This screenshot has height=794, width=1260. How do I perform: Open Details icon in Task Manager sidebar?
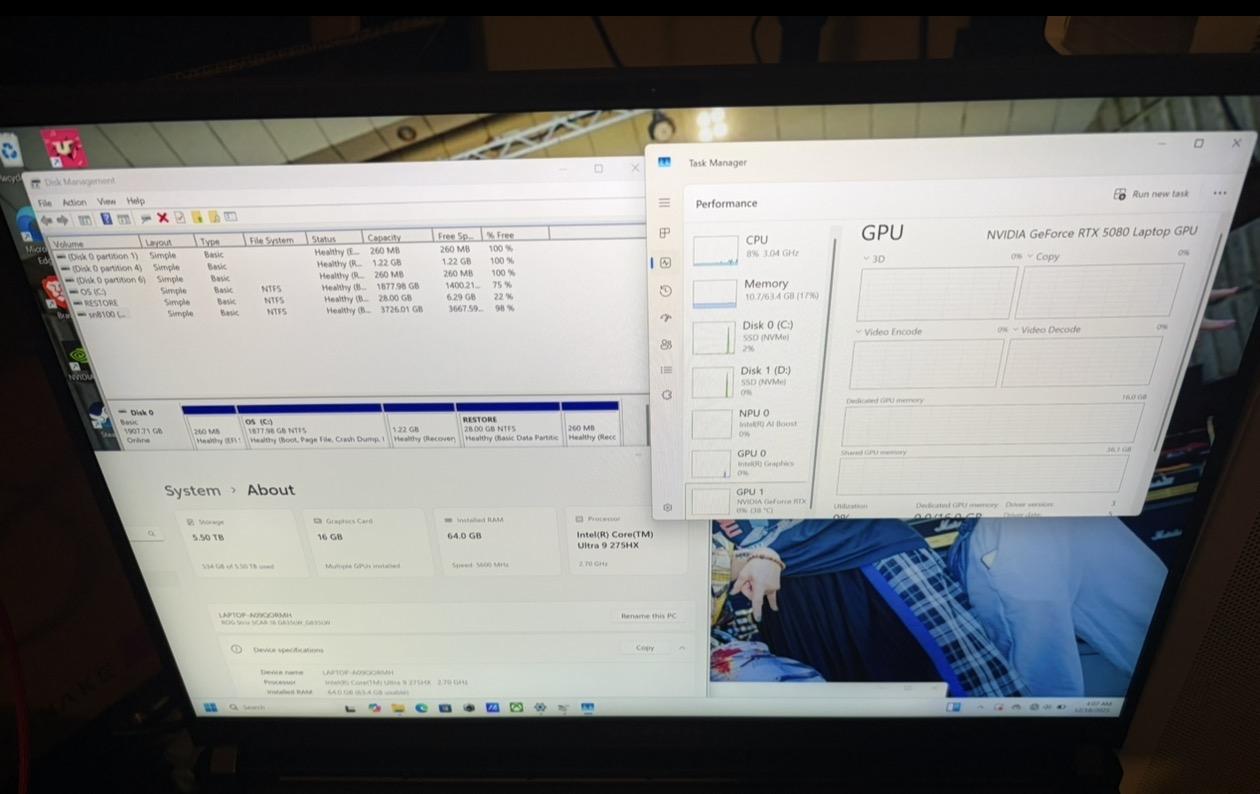[667, 369]
